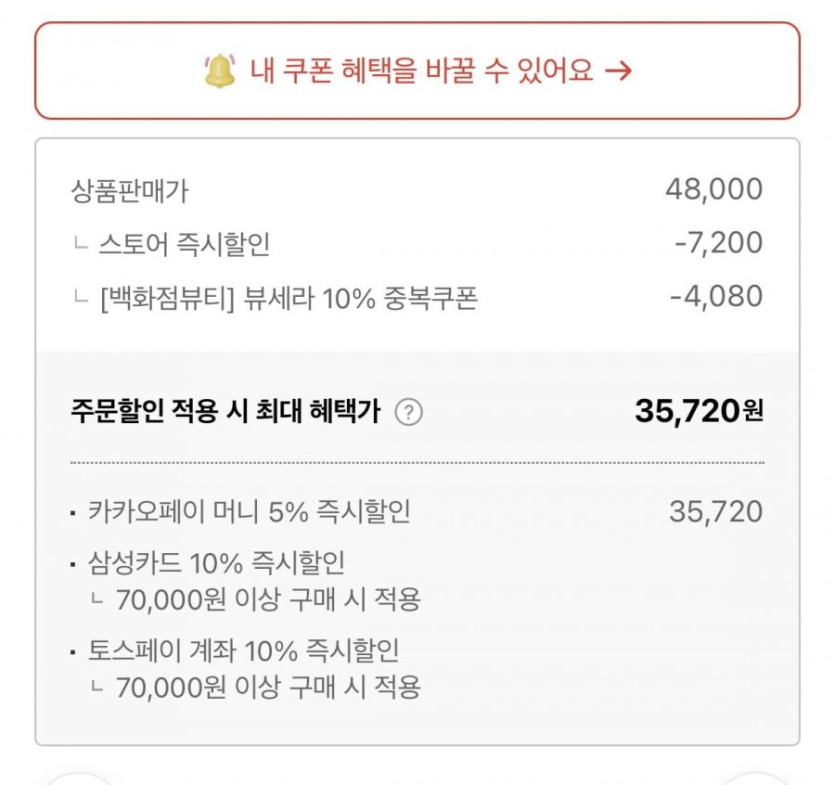Click the 35,720 price beside 카카오페이
This screenshot has height=785, width=835.
tap(715, 513)
